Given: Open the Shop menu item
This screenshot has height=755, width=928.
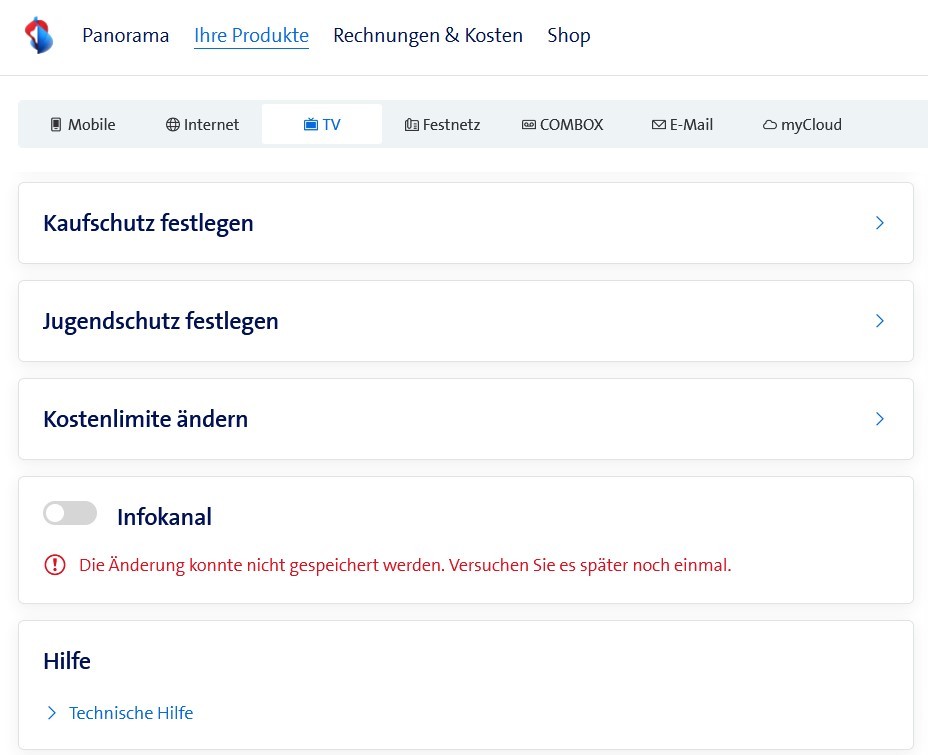Looking at the screenshot, I should tap(569, 36).
